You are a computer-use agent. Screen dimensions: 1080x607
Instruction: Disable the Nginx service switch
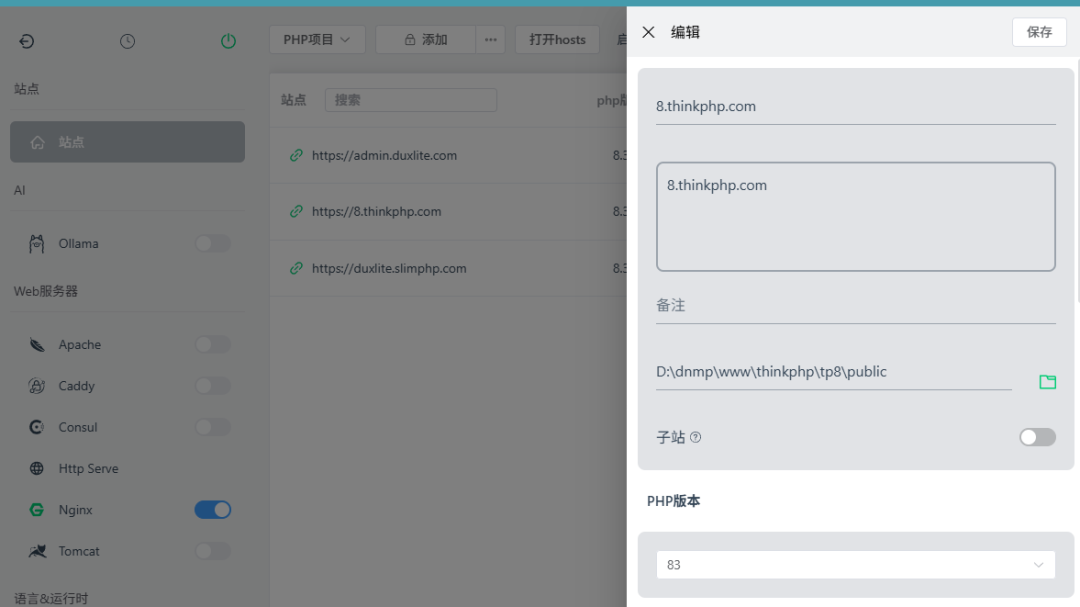point(213,510)
